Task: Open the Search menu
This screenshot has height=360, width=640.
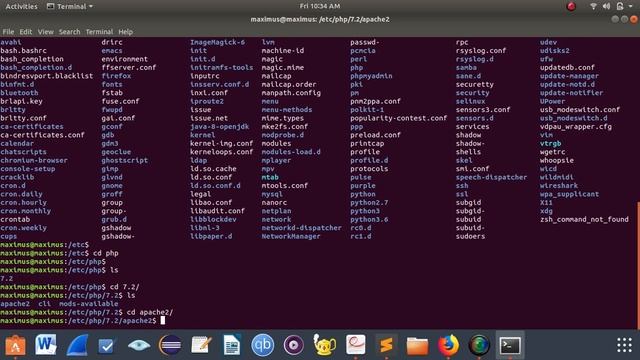Action: tap(69, 31)
